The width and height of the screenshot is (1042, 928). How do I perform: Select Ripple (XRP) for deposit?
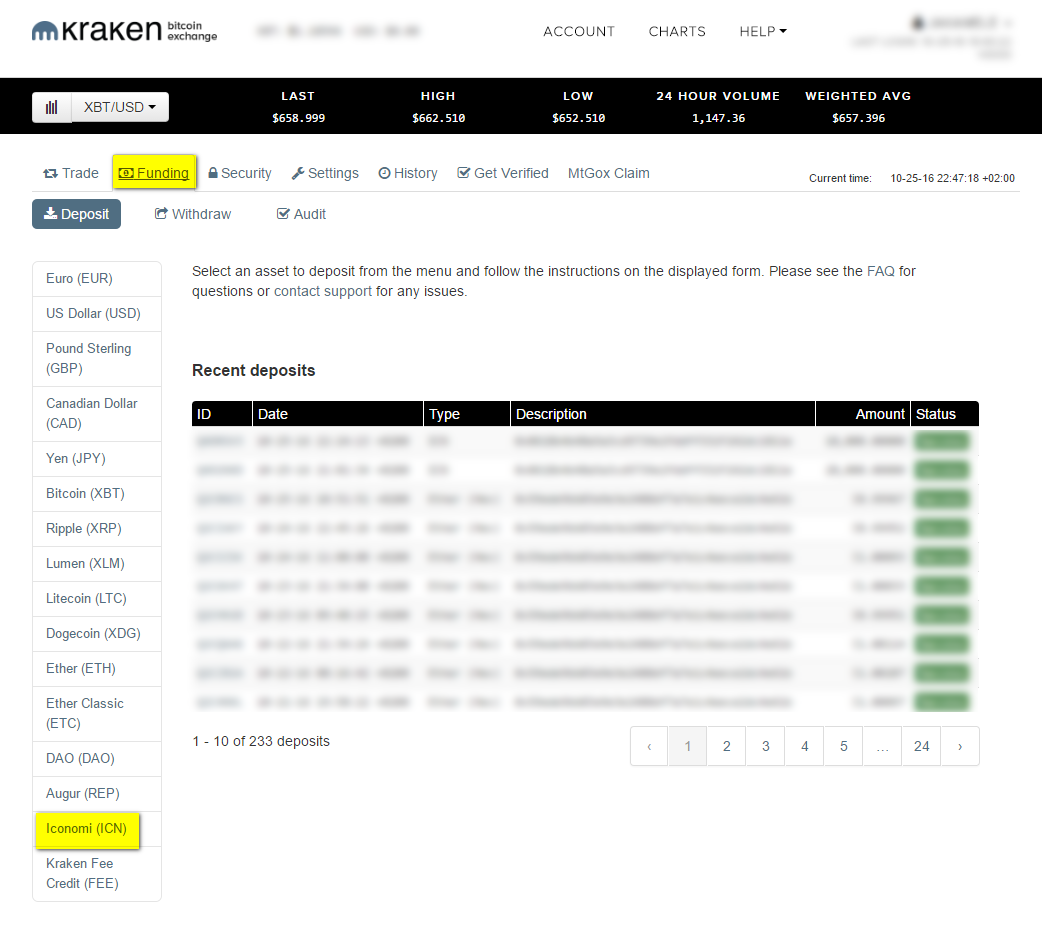pyautogui.click(x=97, y=529)
